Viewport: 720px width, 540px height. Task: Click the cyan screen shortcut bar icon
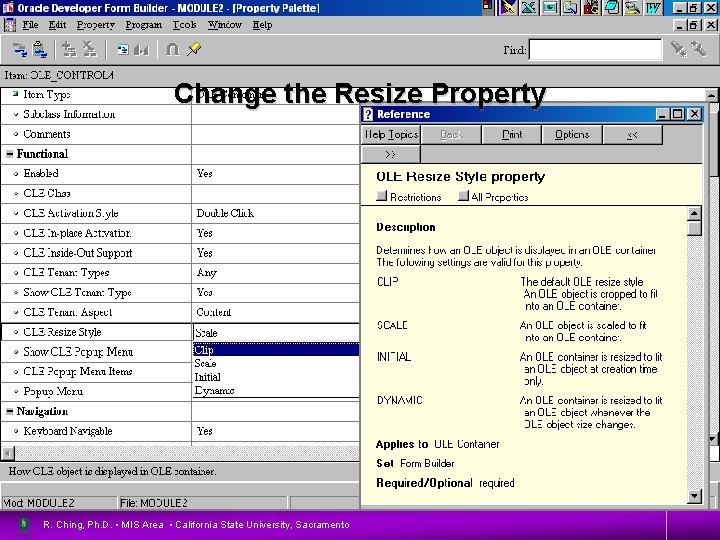tap(550, 7)
